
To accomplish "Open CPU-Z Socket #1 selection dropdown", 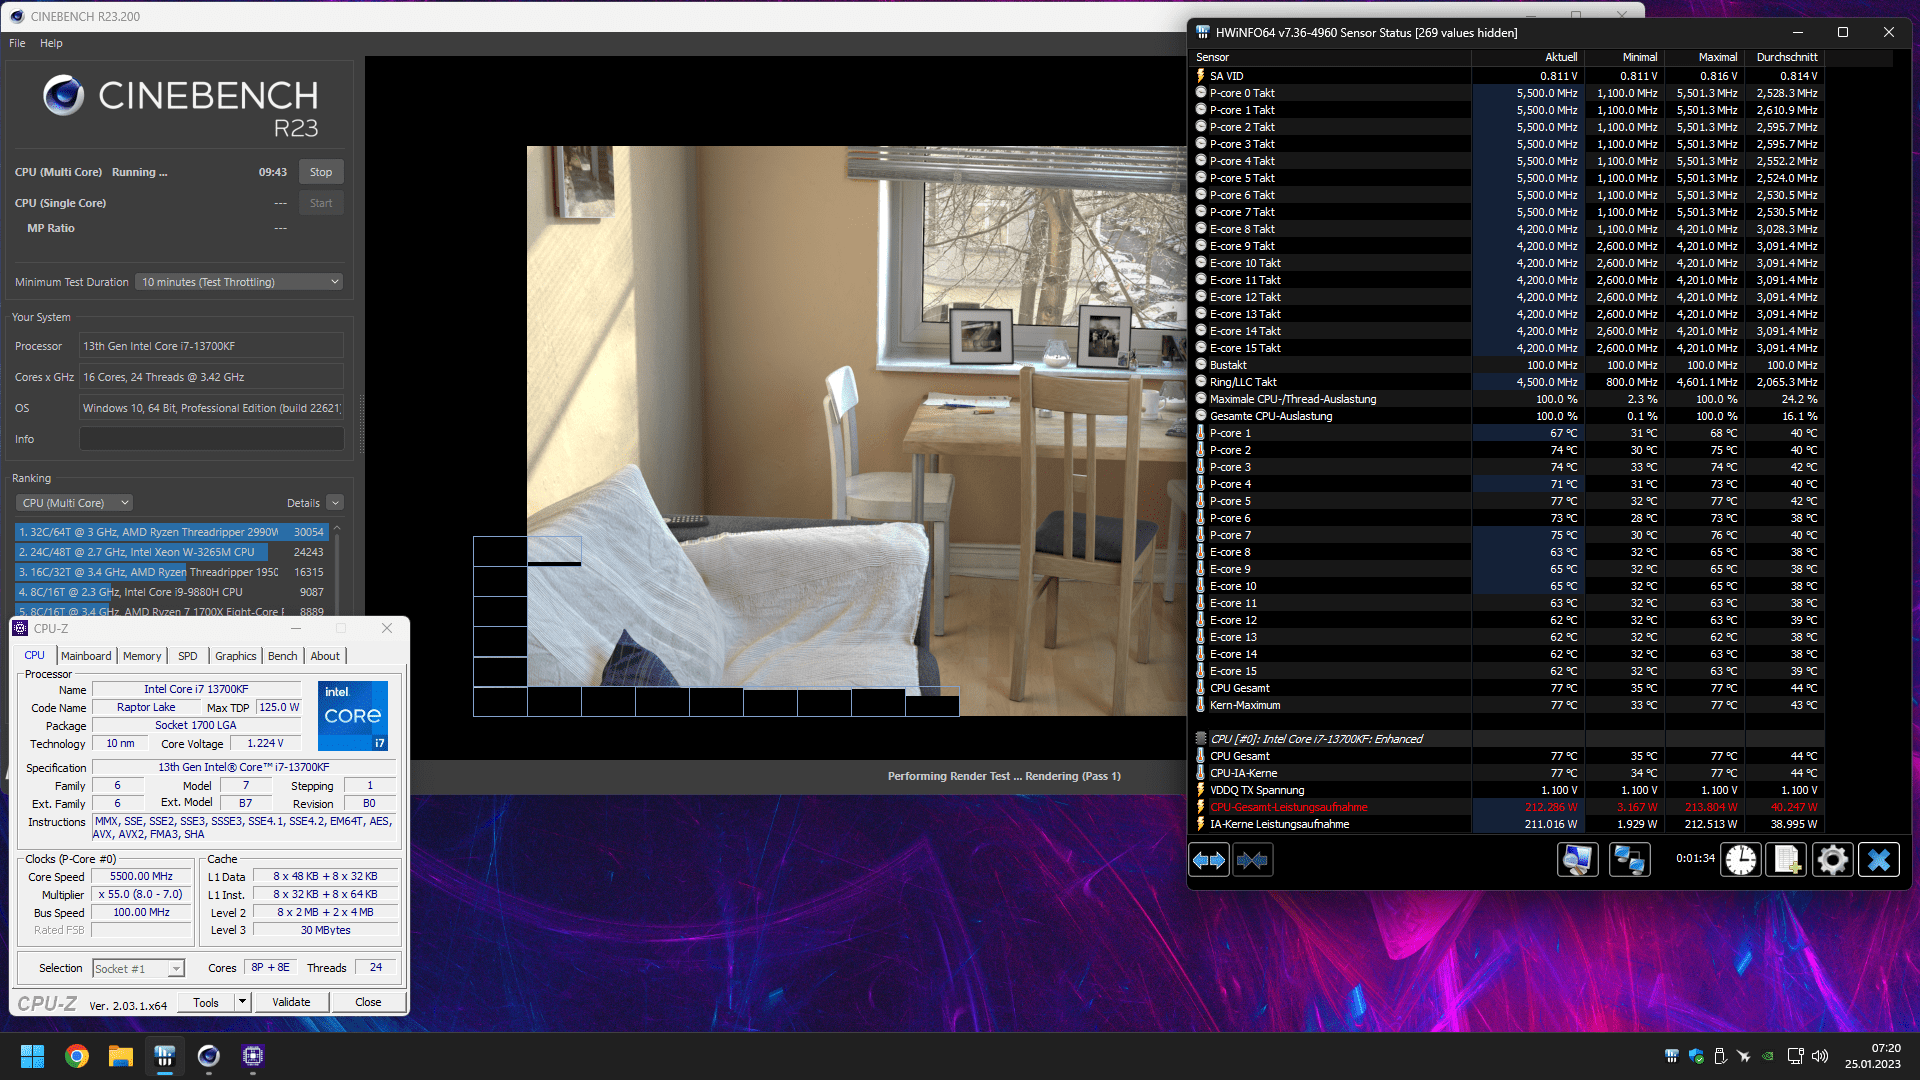I will tap(139, 968).
